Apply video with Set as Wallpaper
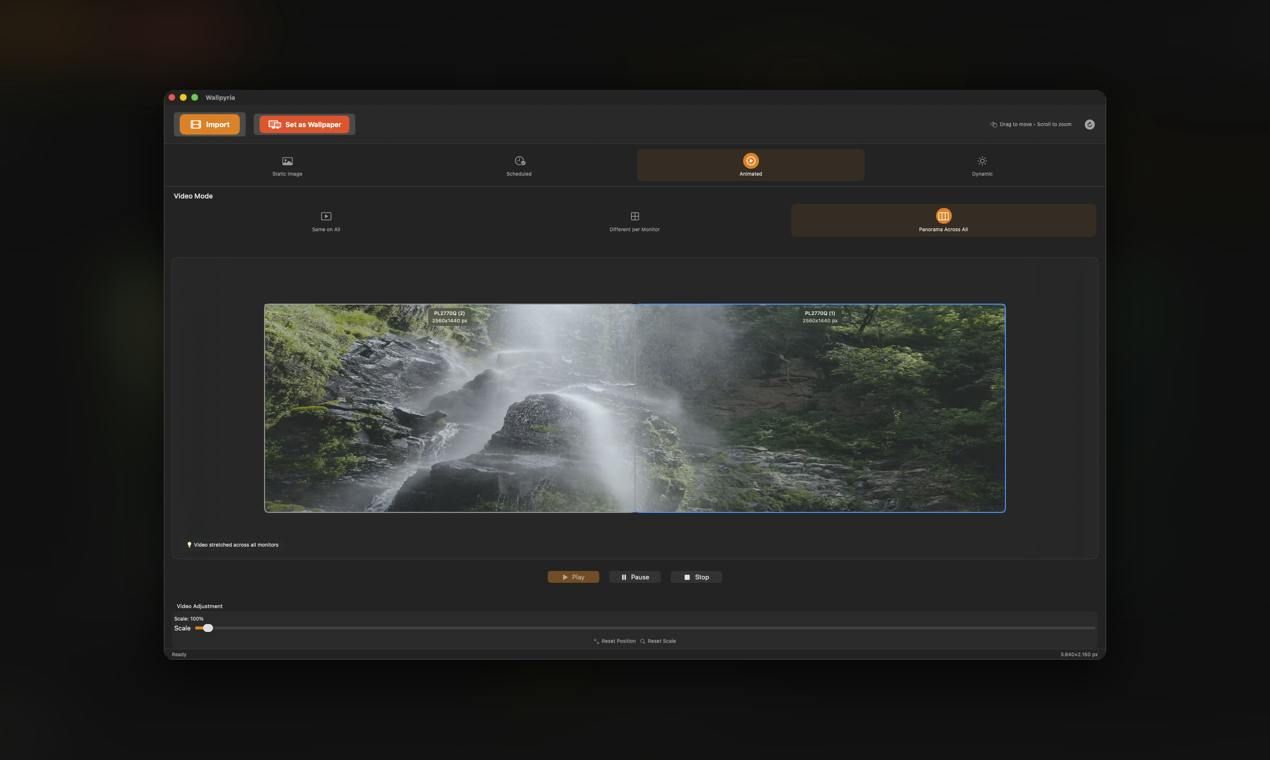The height and width of the screenshot is (760, 1270). [304, 125]
